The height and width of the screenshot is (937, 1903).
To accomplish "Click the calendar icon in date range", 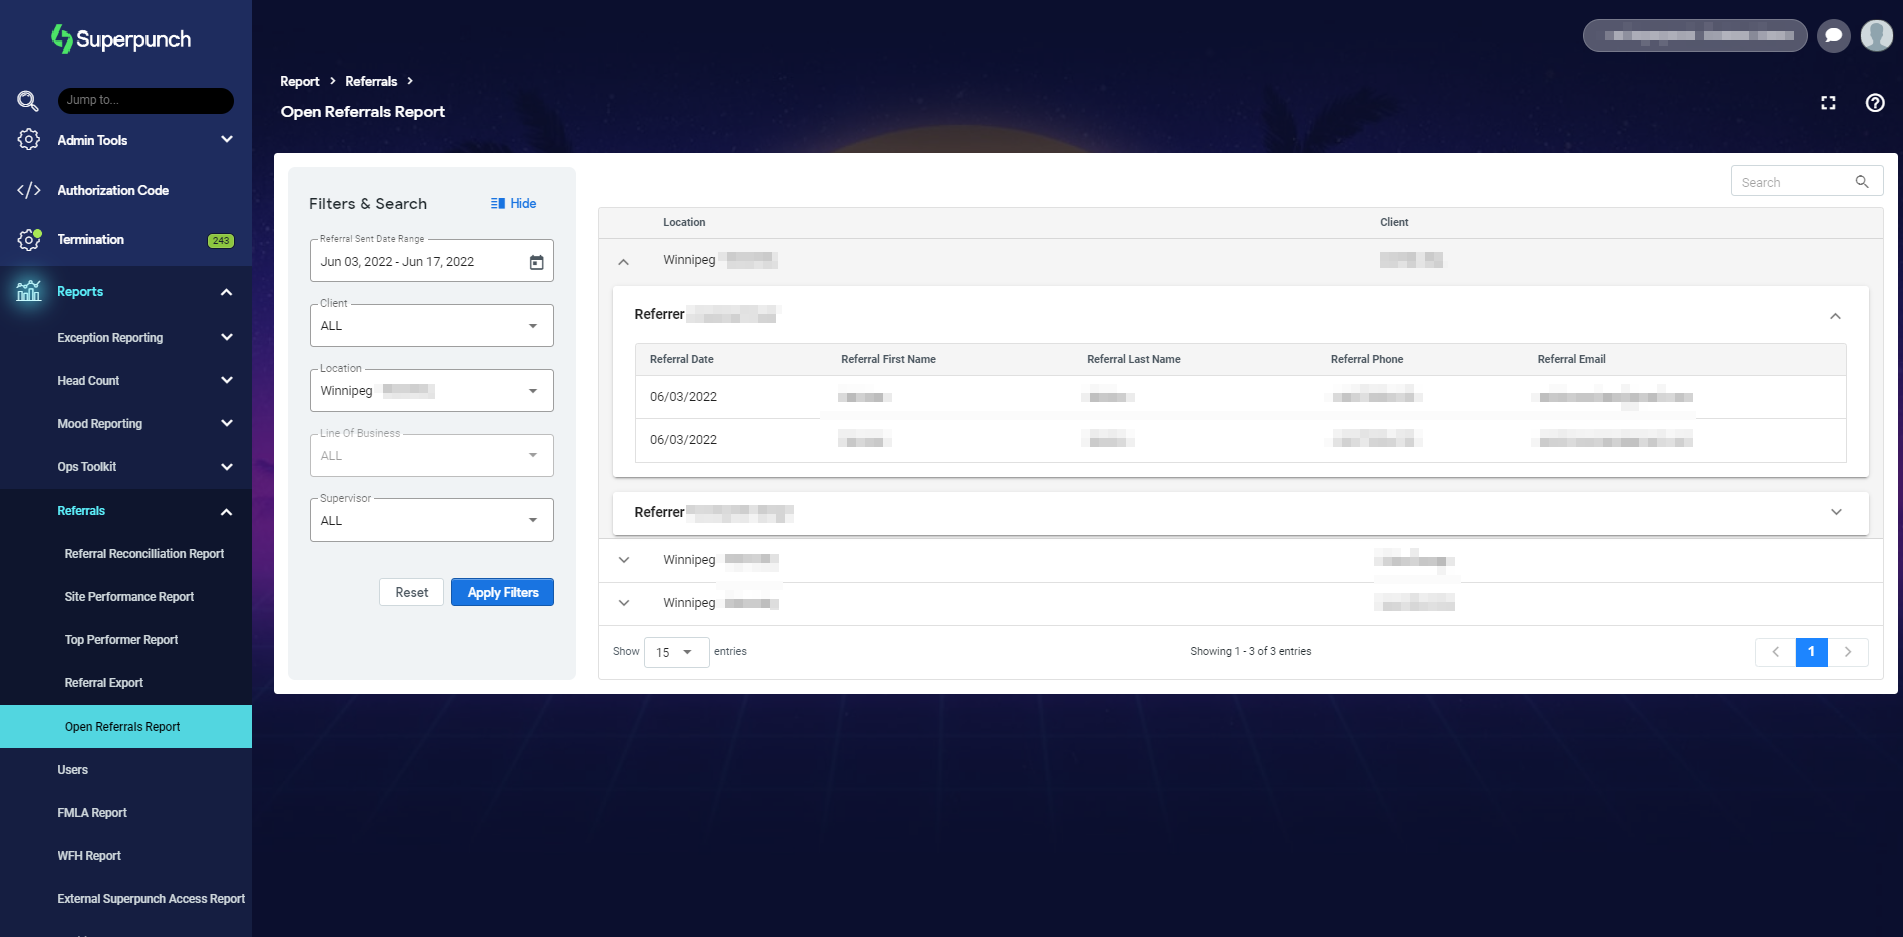I will 536,262.
